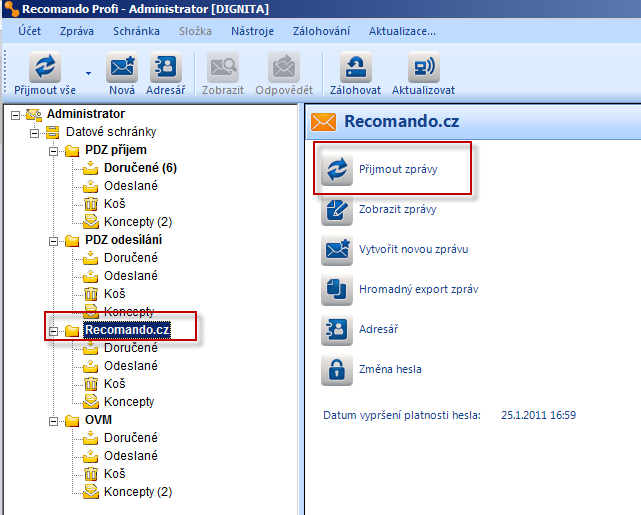Open the Adresář toolbar icon
Viewport: 641px width, 515px height.
166,67
